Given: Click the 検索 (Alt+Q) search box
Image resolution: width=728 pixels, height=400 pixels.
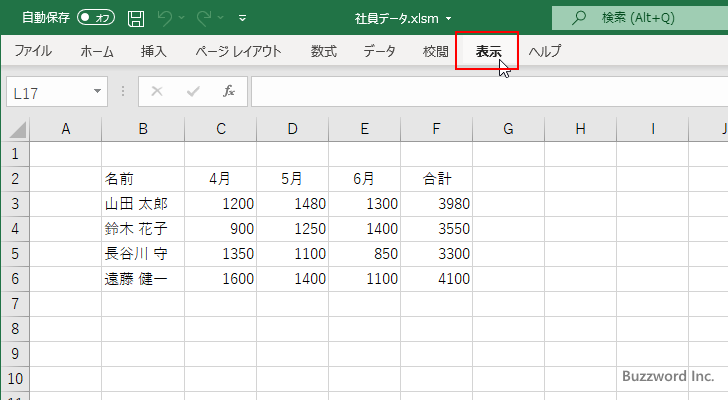Looking at the screenshot, I should click(x=640, y=18).
